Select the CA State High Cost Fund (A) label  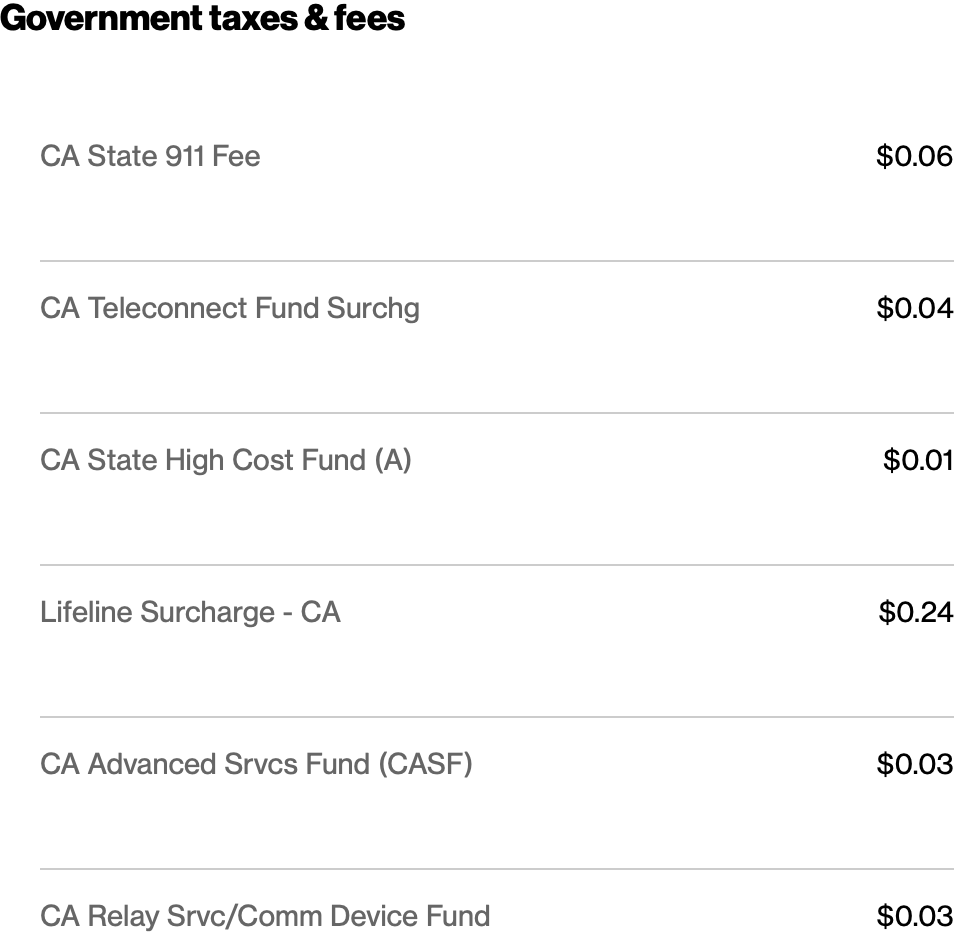(x=226, y=461)
